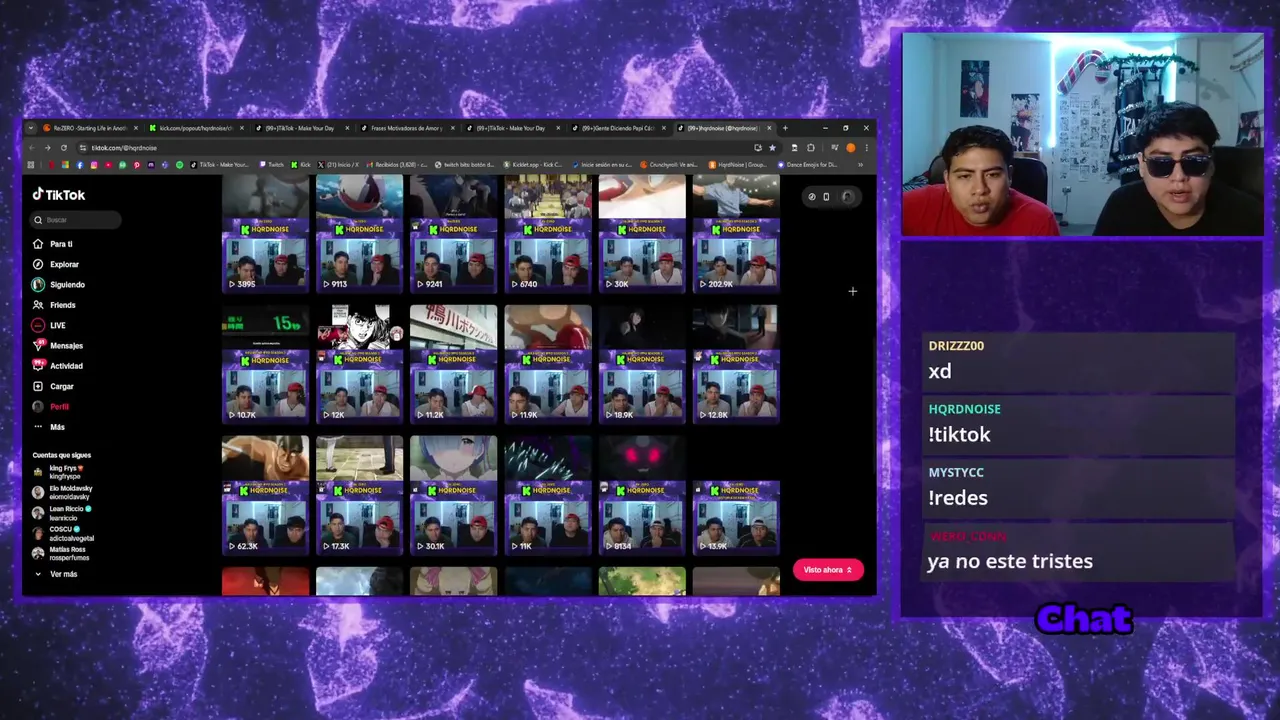This screenshot has width=1280, height=720.
Task: Click the Buscar search field
Action: click(x=76, y=220)
